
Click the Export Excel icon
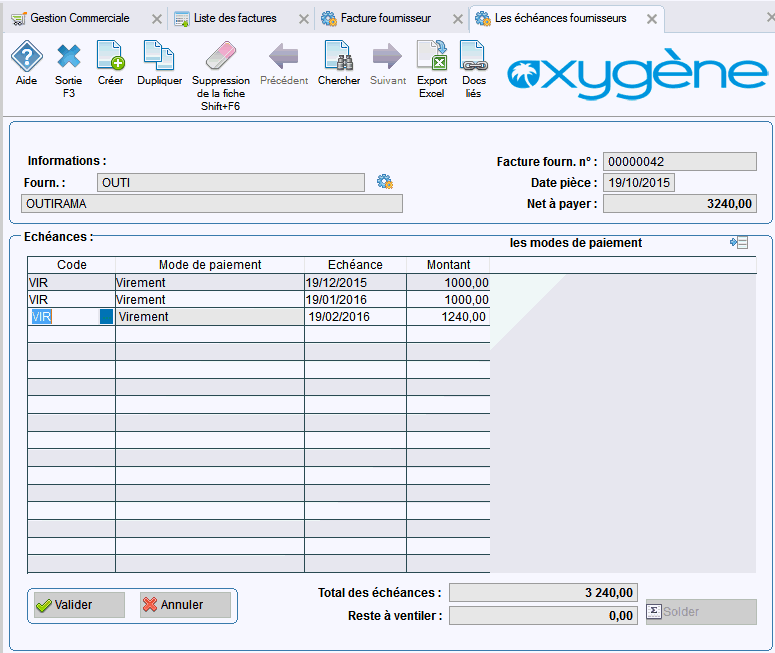click(432, 57)
